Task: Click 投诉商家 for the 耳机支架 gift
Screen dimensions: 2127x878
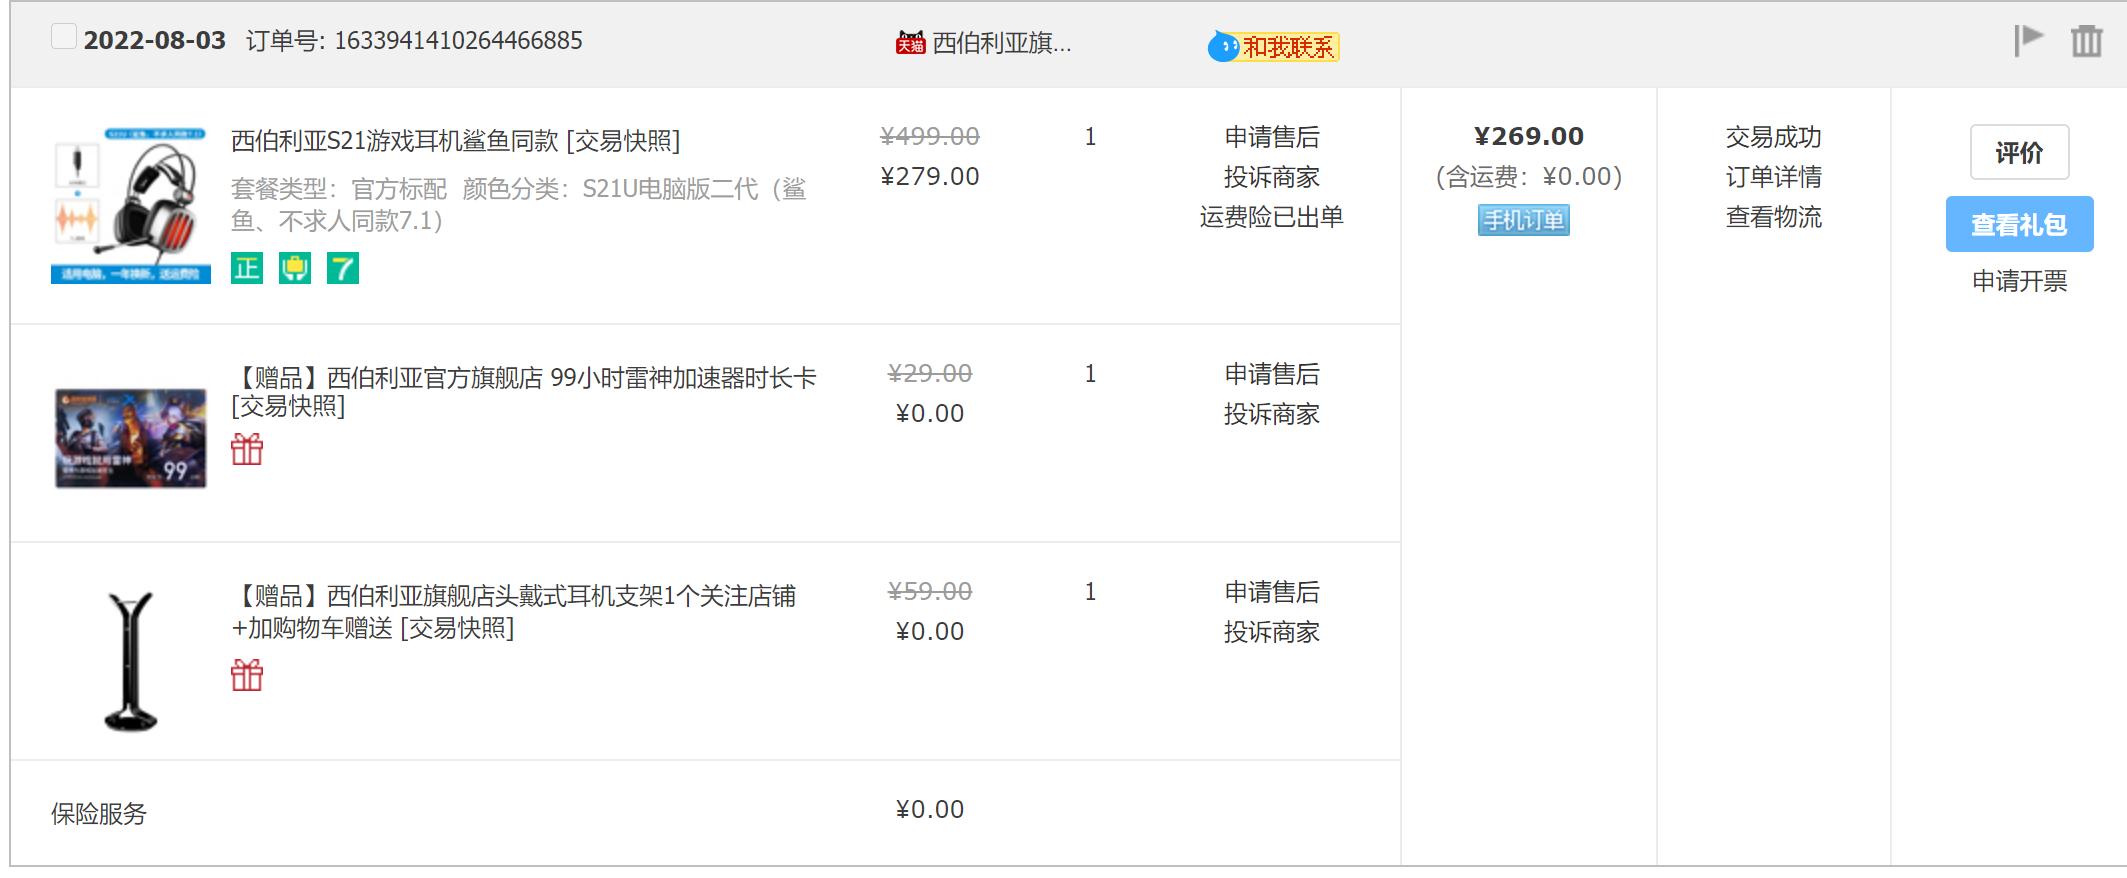Action: pos(1272,632)
